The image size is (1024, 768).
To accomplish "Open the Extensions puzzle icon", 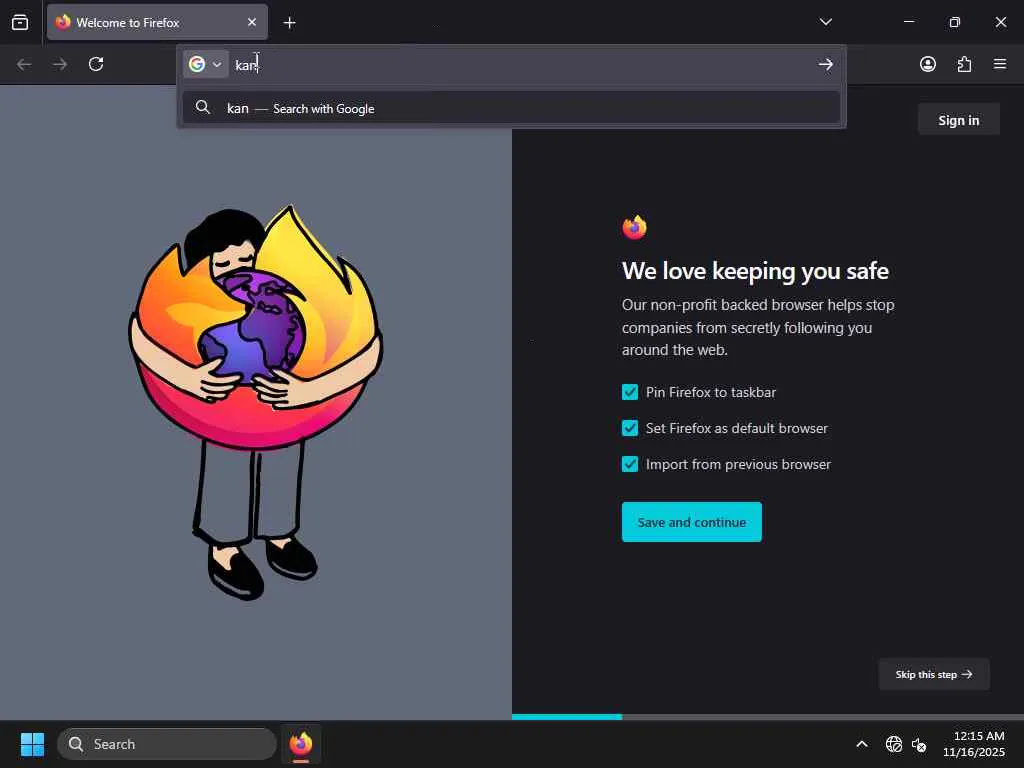I will pos(964,64).
